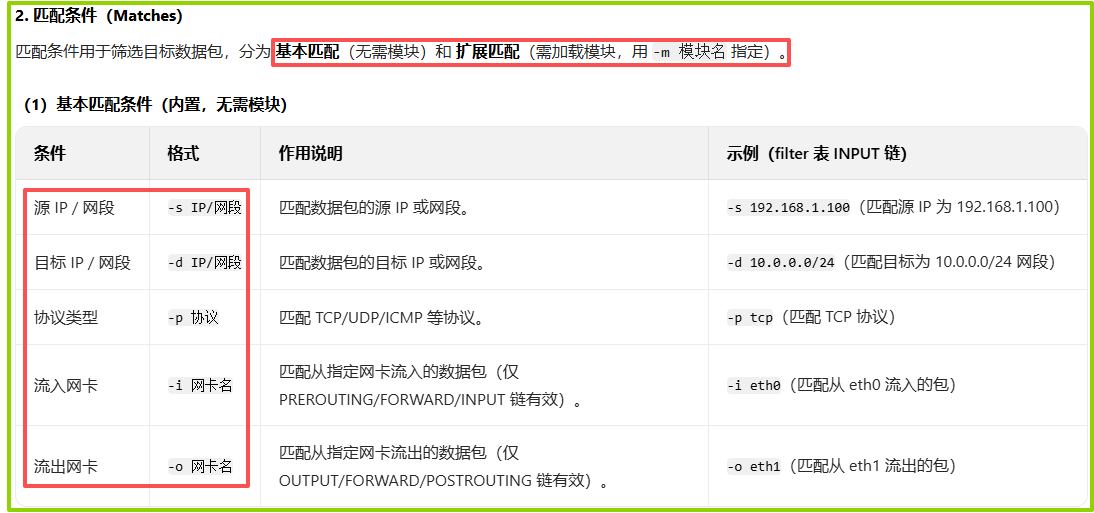Click the '条件' column header
This screenshot has height=513, width=1094.
point(50,154)
